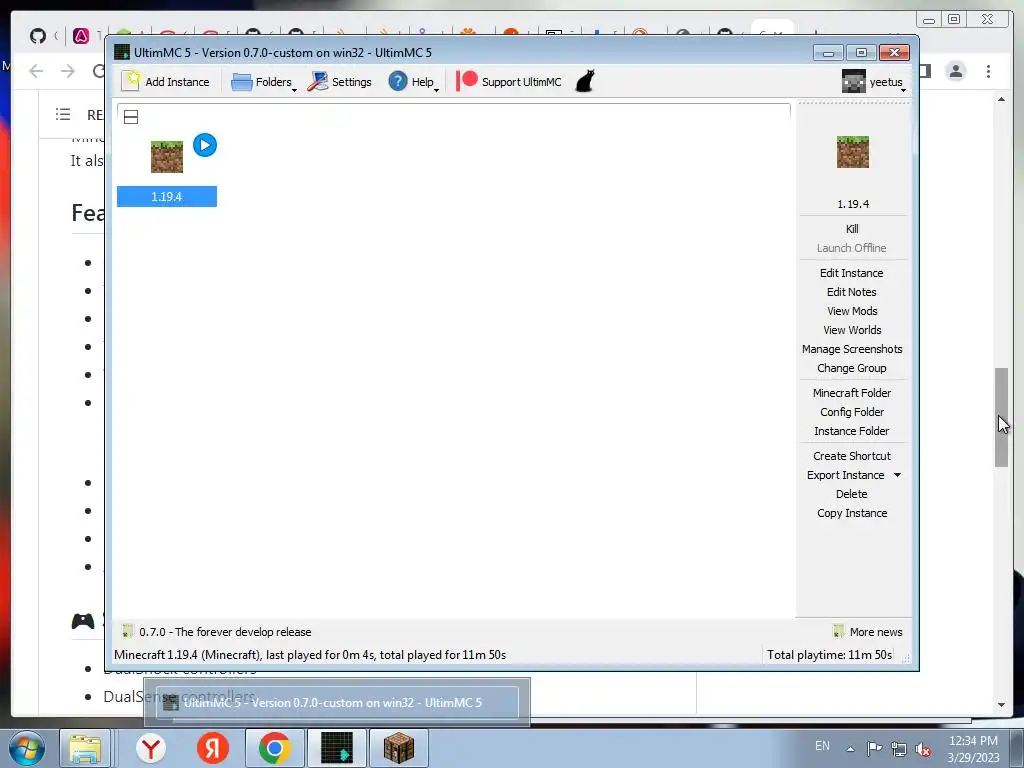Kill the running instance

click(852, 229)
